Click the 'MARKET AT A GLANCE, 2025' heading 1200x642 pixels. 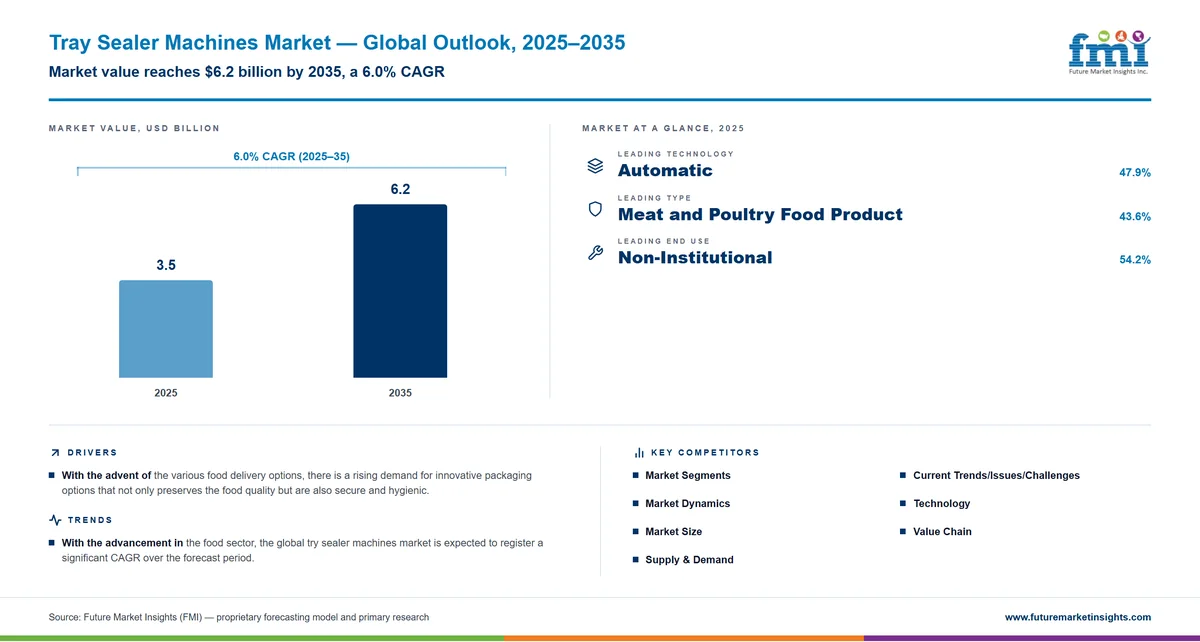coord(663,128)
